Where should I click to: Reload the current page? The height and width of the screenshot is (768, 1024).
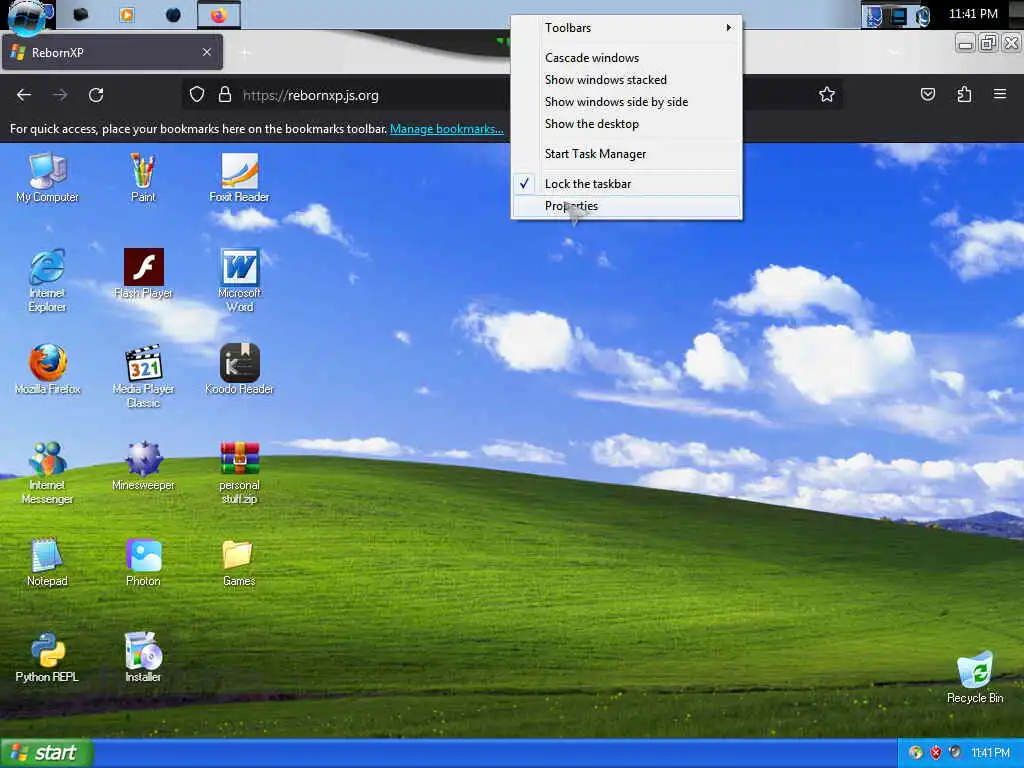[96, 95]
